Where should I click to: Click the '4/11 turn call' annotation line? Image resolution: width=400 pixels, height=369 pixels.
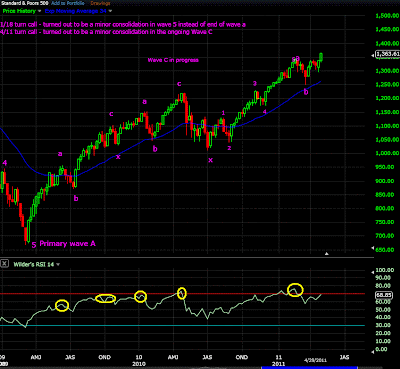point(106,32)
